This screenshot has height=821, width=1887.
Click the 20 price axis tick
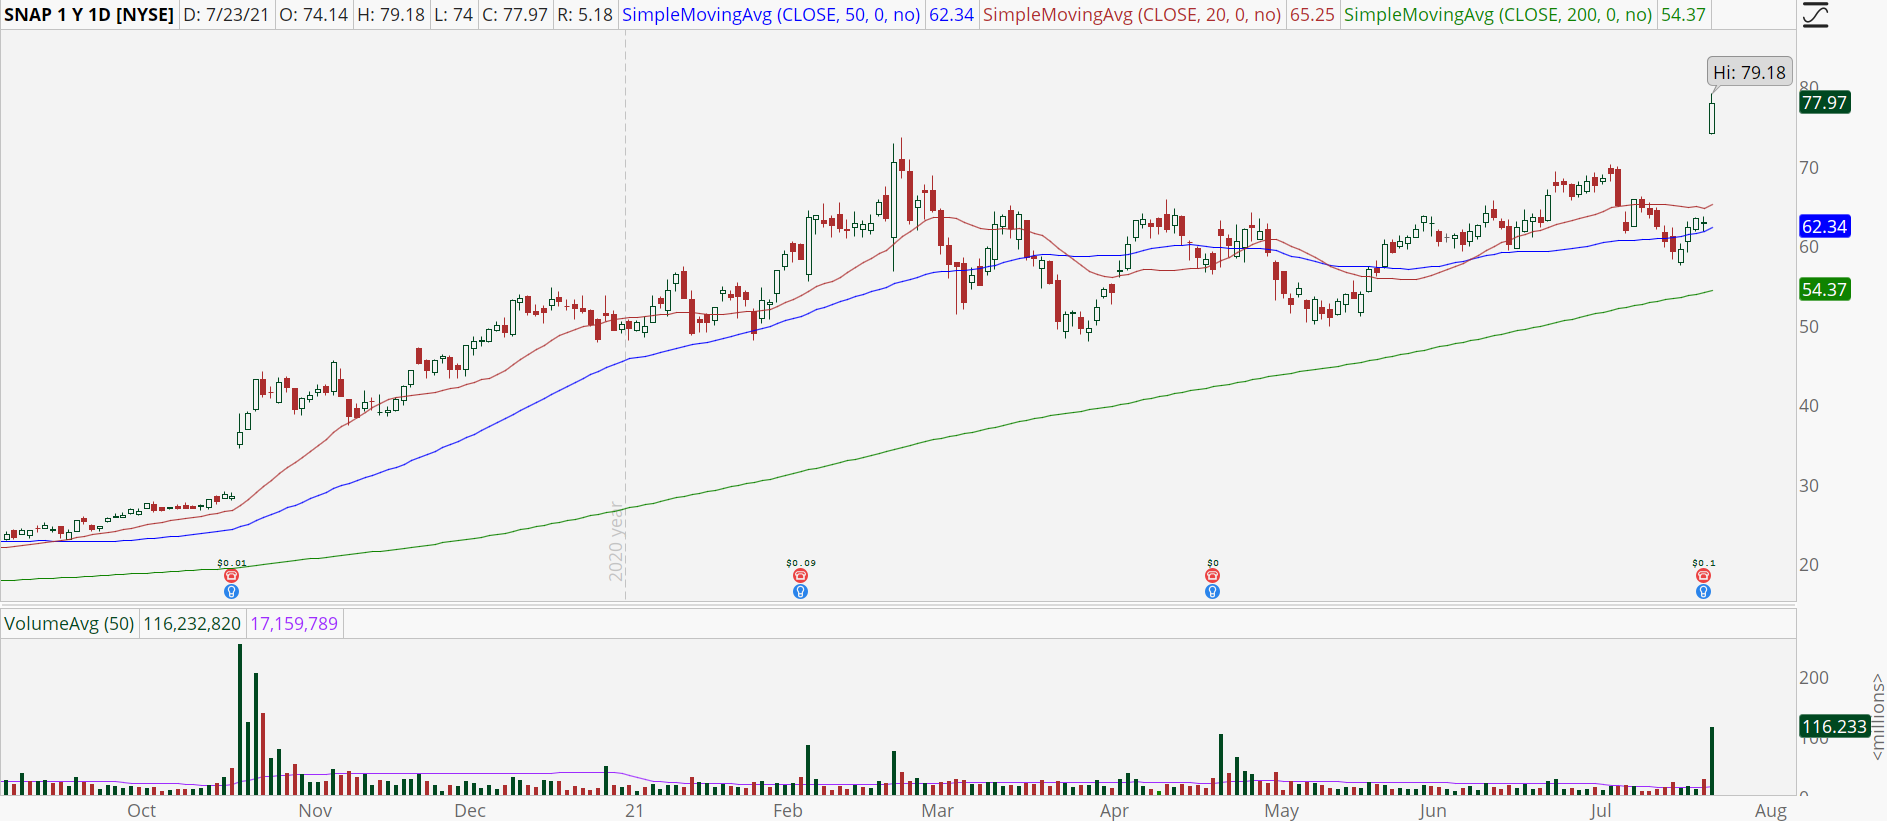click(x=1809, y=565)
